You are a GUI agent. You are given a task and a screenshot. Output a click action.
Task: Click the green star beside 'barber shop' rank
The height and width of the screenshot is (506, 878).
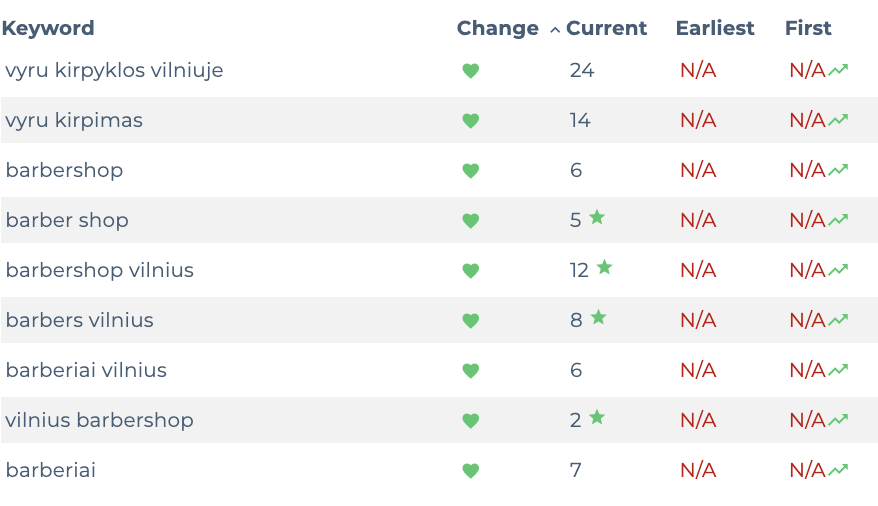pos(597,217)
